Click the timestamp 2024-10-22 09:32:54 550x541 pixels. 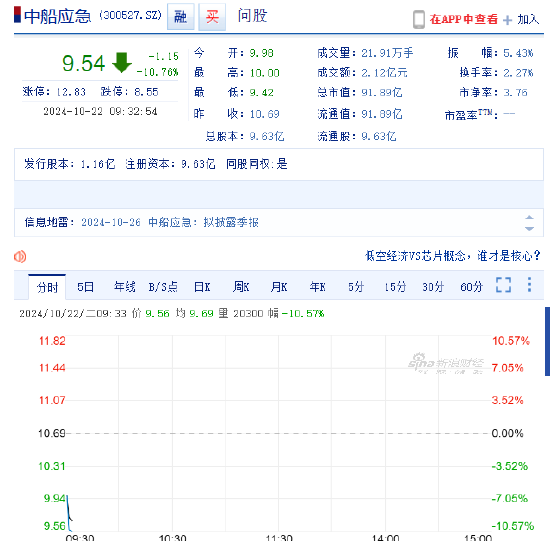100,112
